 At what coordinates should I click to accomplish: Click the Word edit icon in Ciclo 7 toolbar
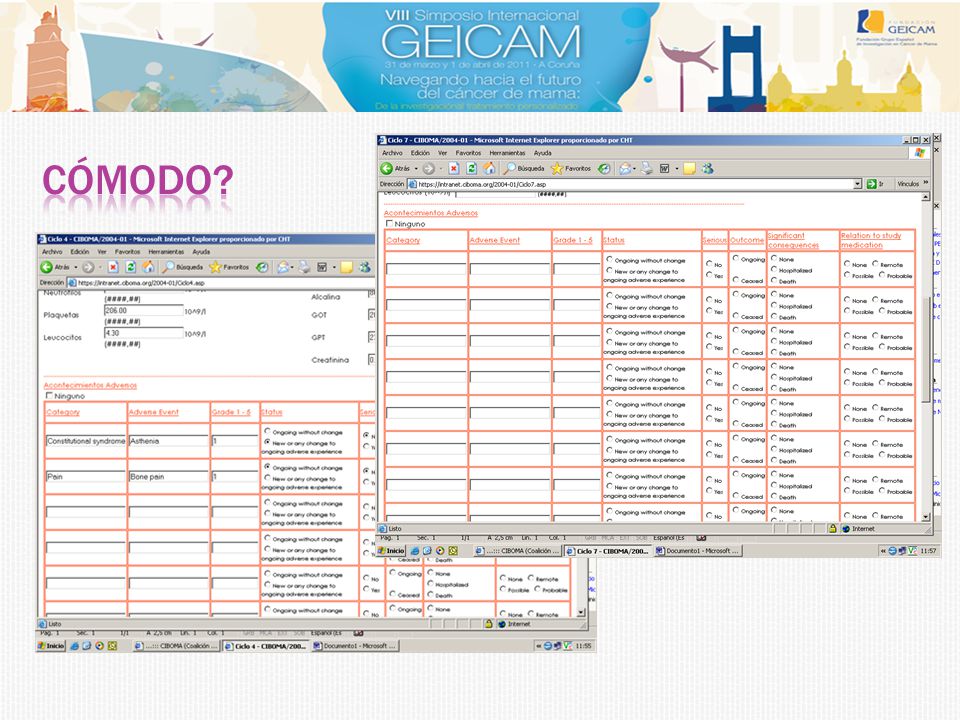(664, 168)
